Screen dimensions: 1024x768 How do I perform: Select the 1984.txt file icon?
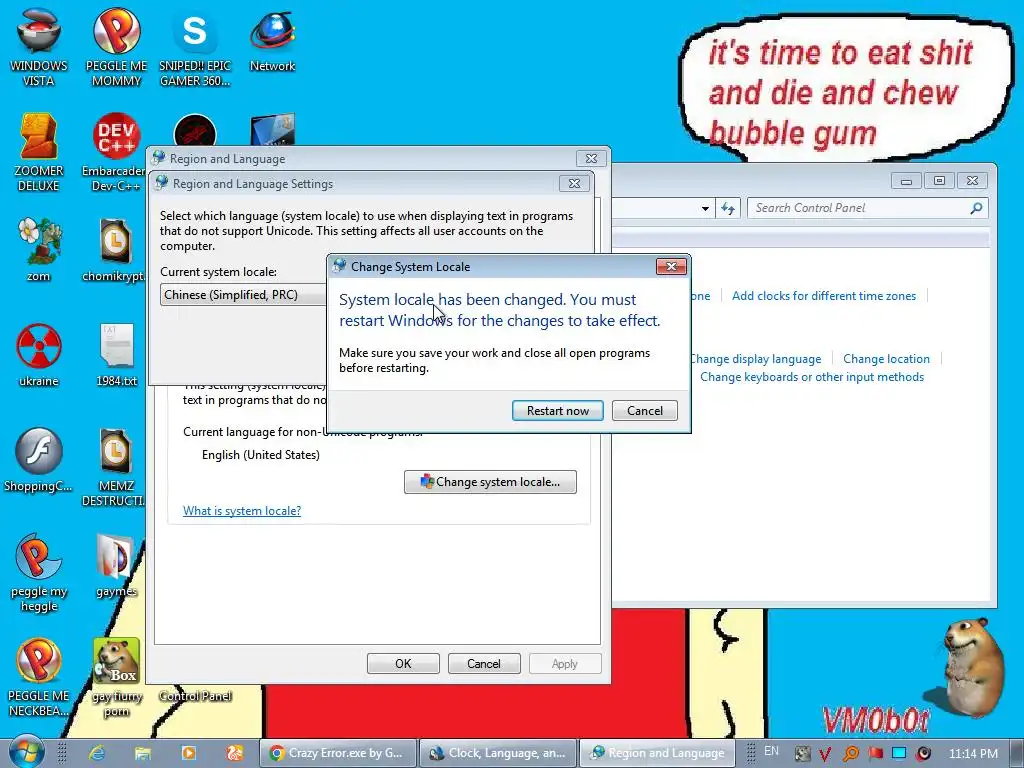click(116, 355)
